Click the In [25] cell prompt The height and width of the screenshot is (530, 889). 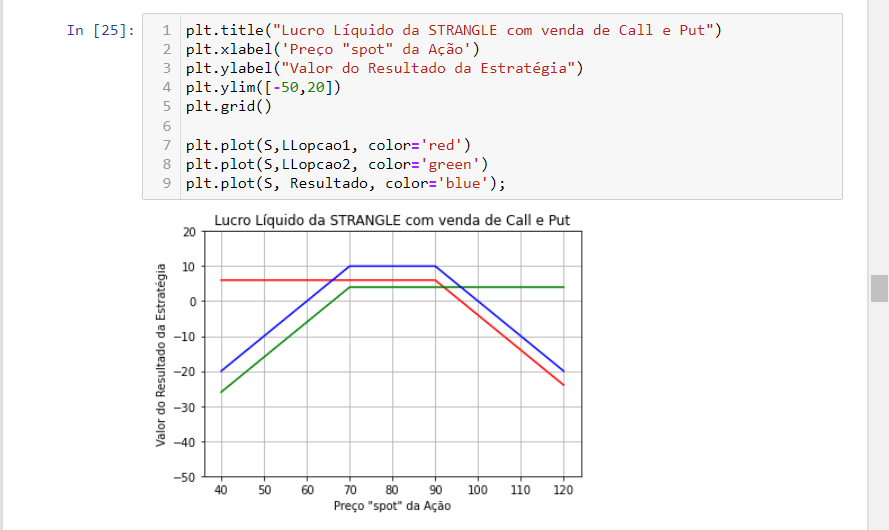pyautogui.click(x=99, y=30)
